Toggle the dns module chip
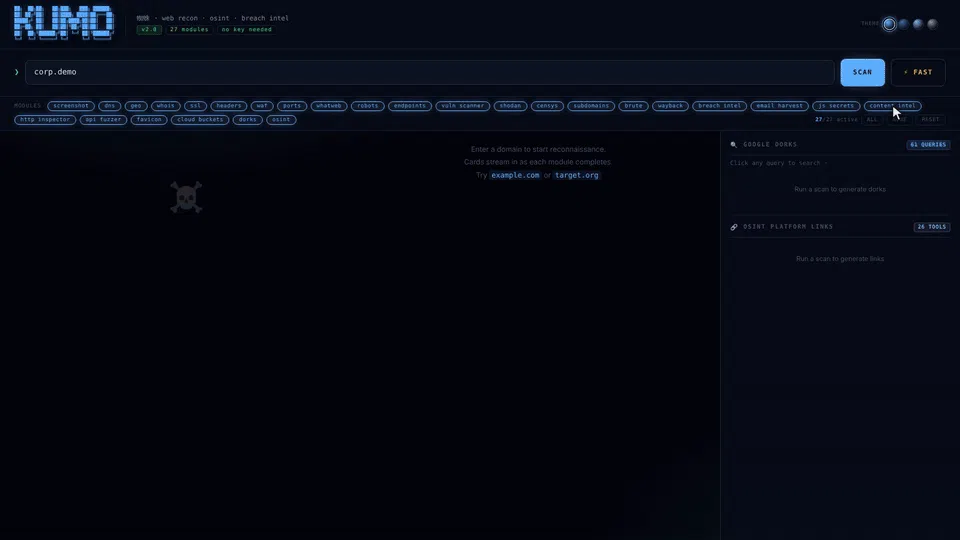The width and height of the screenshot is (960, 540). click(110, 106)
